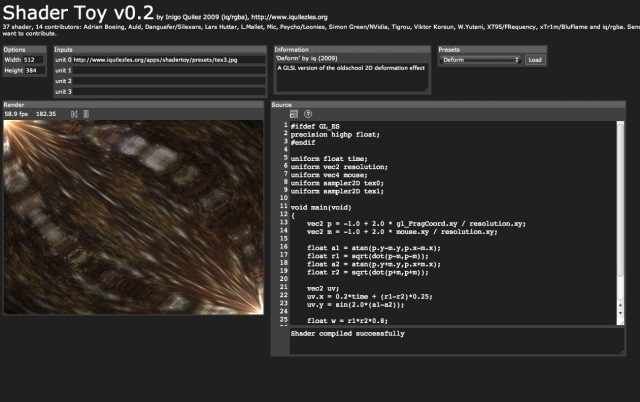Click the 'Deform' by iq title field

pos(350,60)
